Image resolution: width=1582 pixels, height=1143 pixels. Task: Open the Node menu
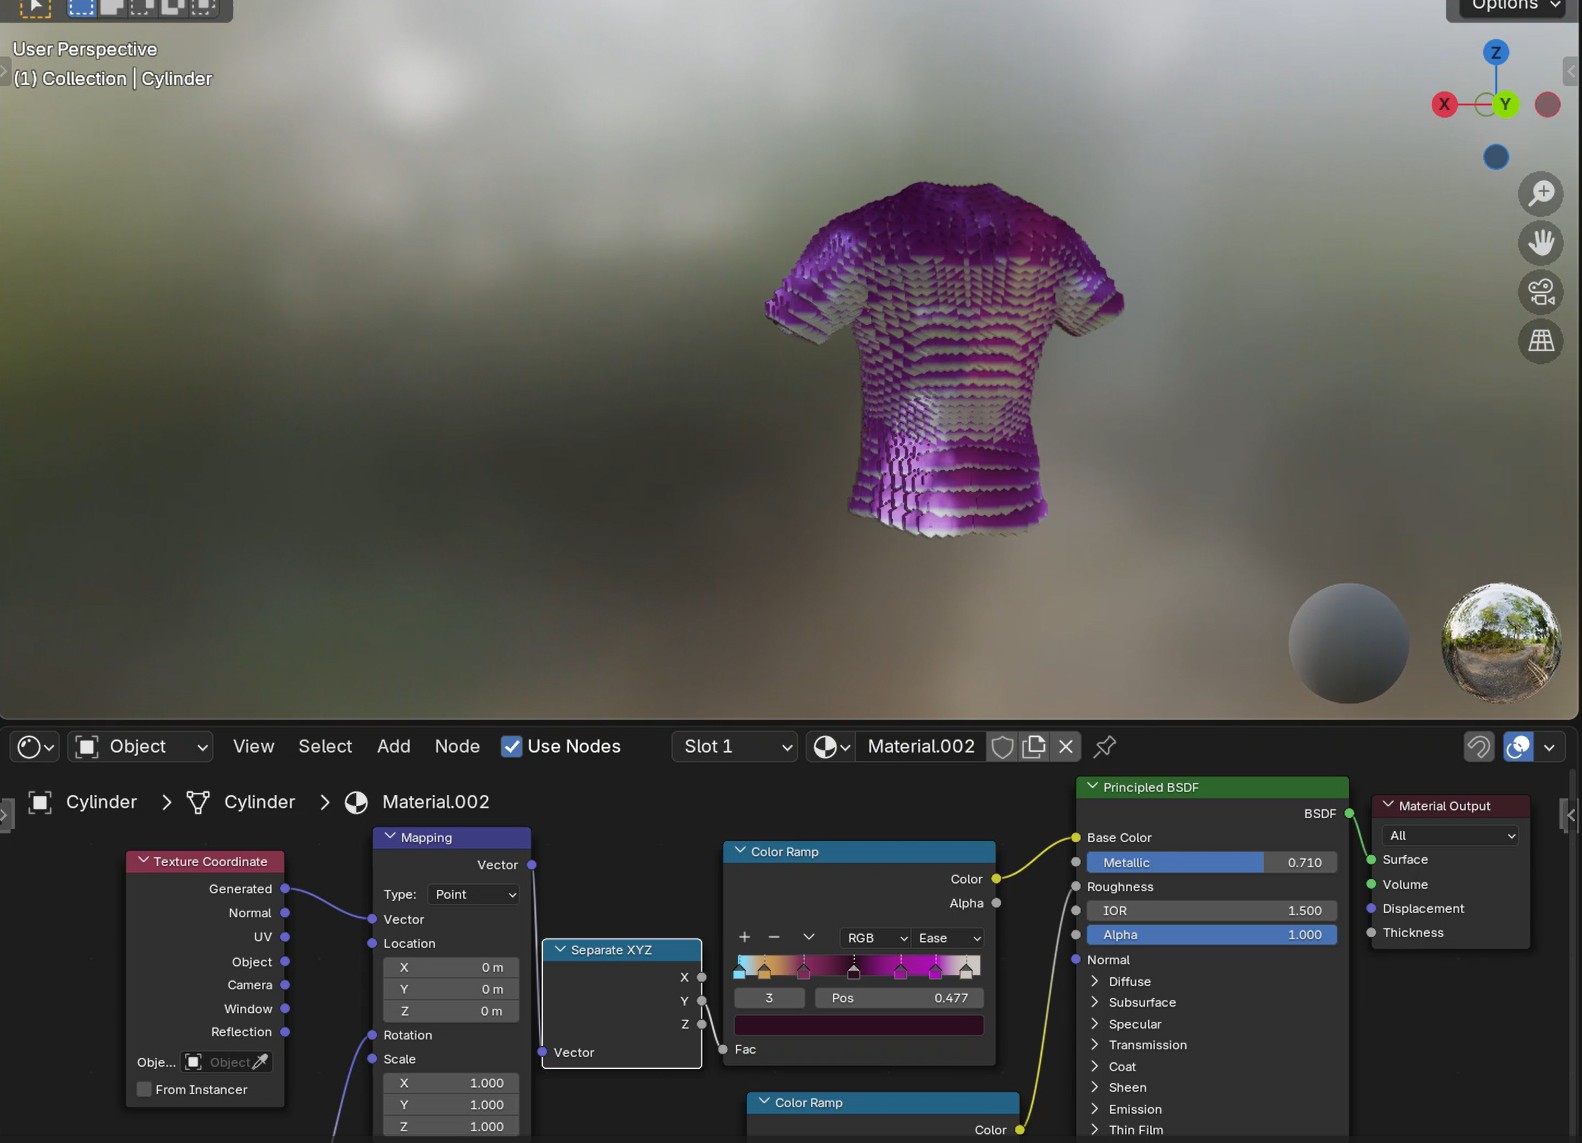point(457,746)
